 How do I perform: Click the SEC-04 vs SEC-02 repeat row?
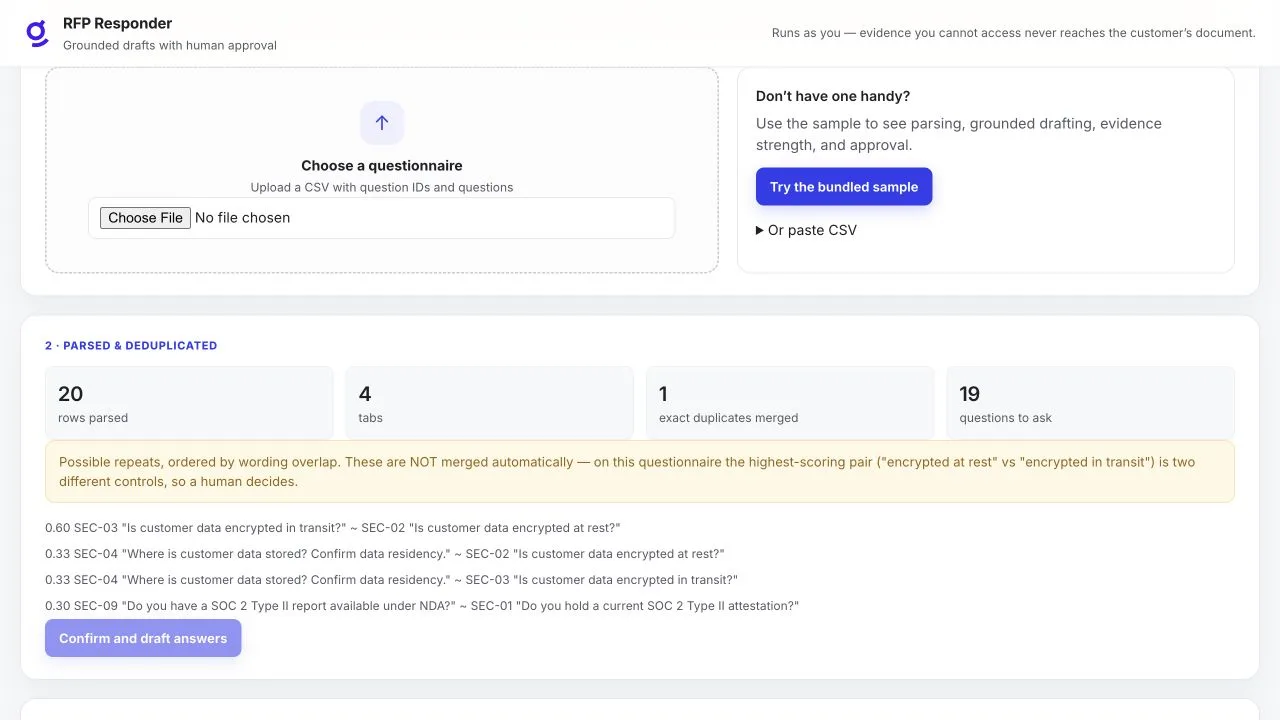tap(385, 554)
